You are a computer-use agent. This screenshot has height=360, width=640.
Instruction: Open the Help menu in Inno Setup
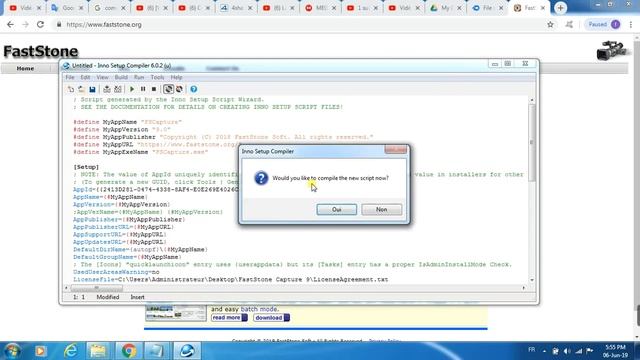coord(176,77)
